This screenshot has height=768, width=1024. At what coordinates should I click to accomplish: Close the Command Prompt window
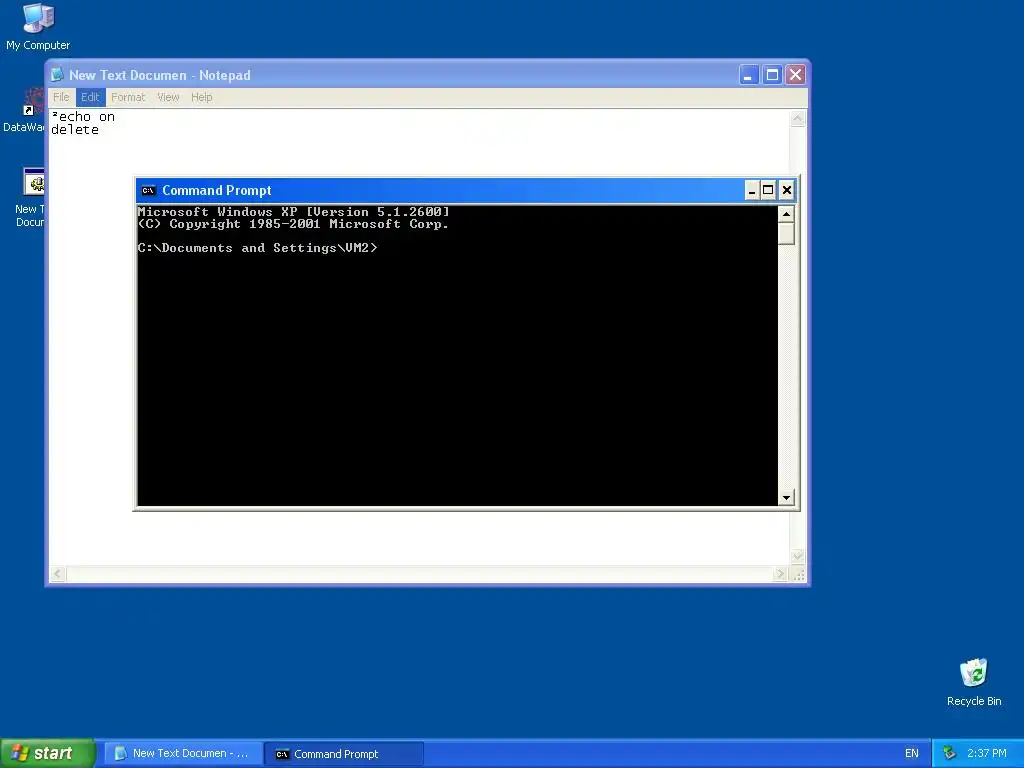click(x=787, y=190)
